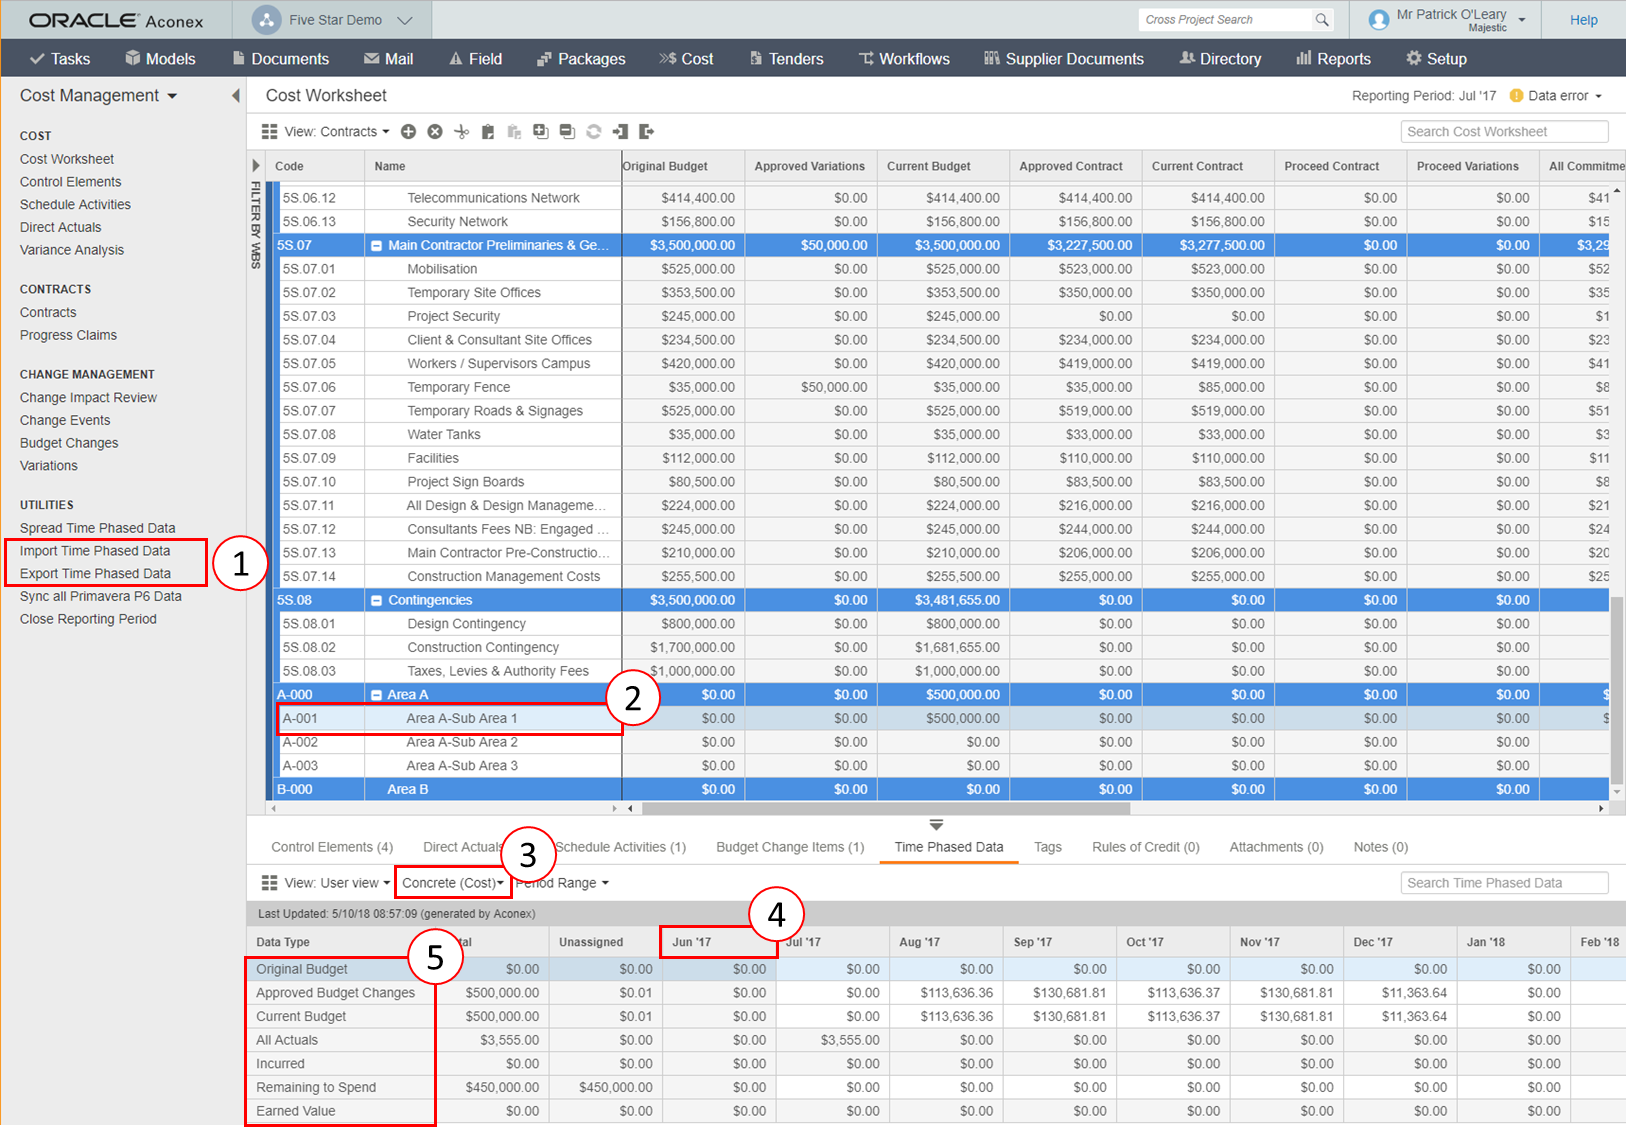This screenshot has height=1127, width=1626.
Task: Switch to Budget Change Items (1) tab
Action: (x=790, y=847)
